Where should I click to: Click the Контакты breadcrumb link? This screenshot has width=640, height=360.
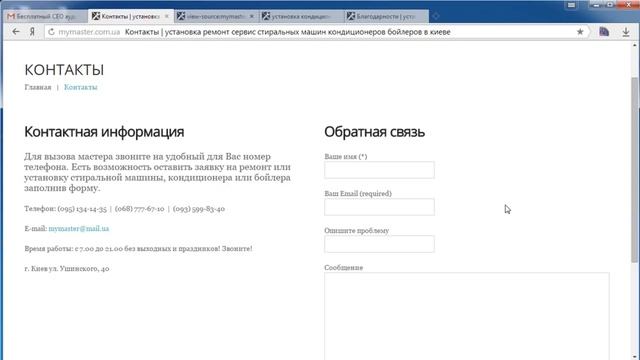point(81,87)
